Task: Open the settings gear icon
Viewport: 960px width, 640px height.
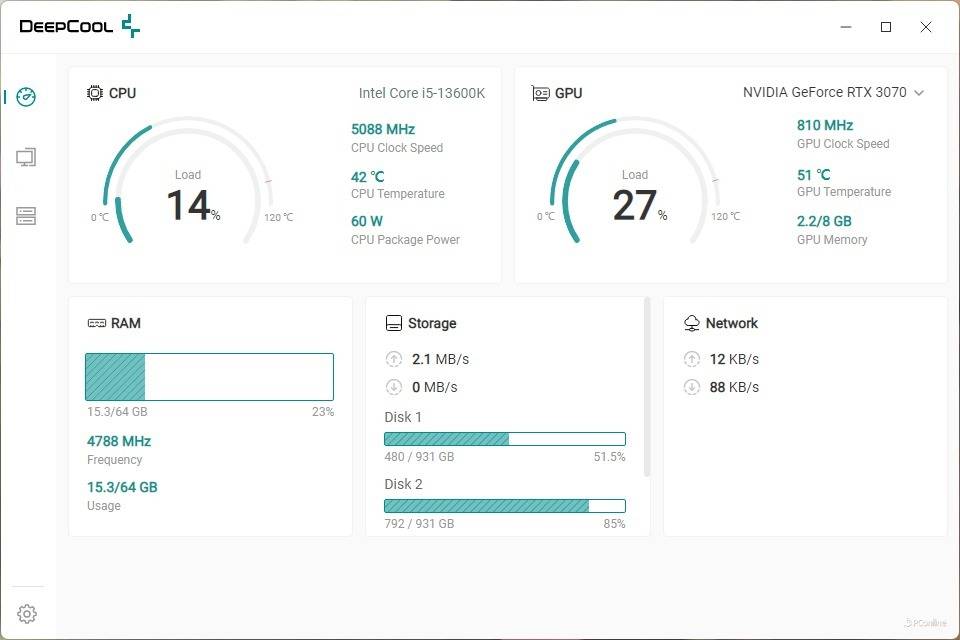Action: click(x=27, y=614)
